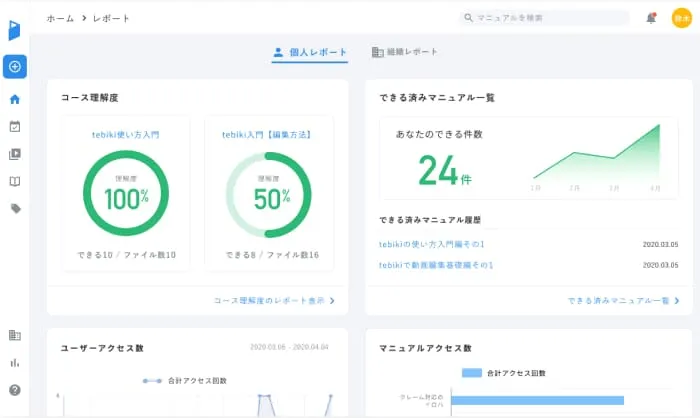Screen dimensions: 700x418
Task: Click the 50% understanding ring
Action: tap(268, 195)
